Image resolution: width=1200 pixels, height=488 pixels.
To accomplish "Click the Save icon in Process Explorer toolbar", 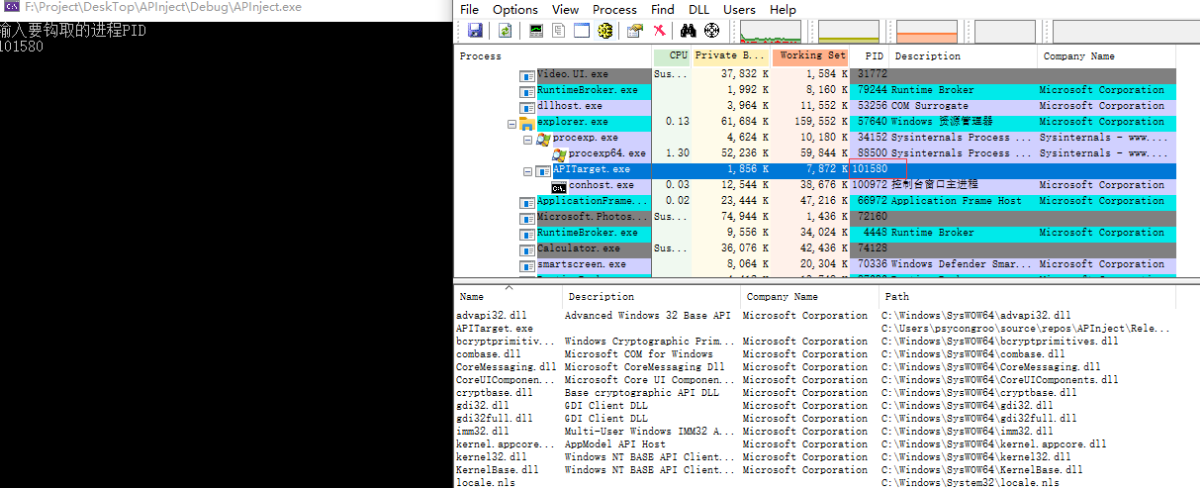I will tap(475, 31).
